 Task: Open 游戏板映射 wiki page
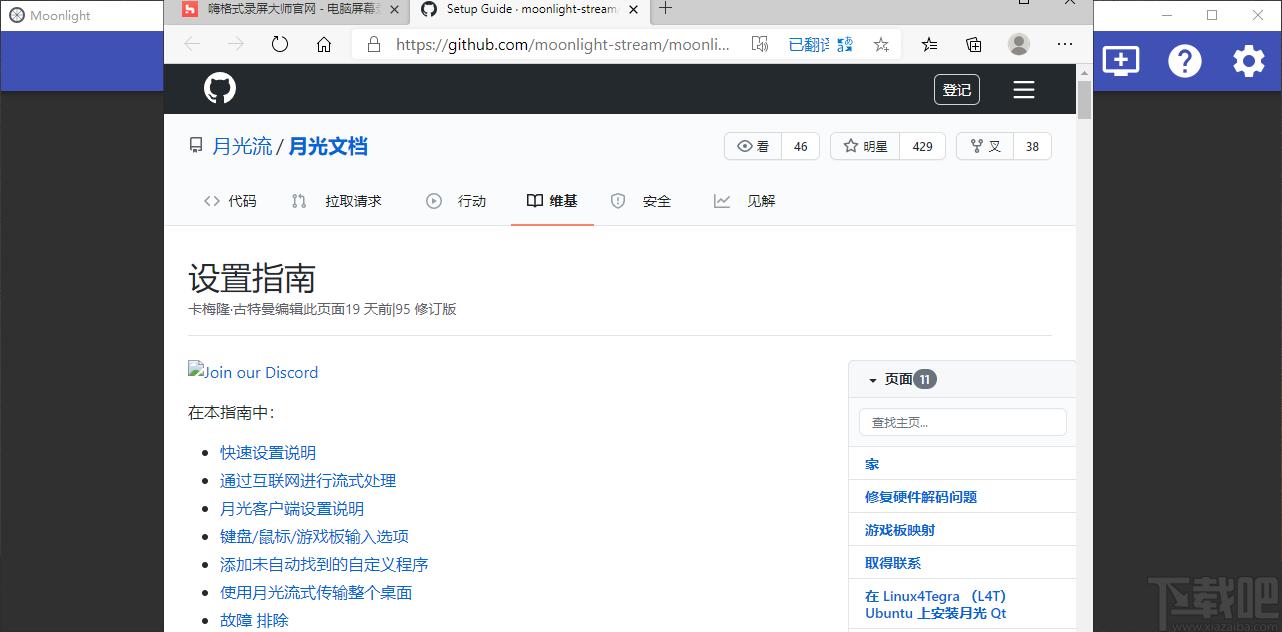point(900,530)
